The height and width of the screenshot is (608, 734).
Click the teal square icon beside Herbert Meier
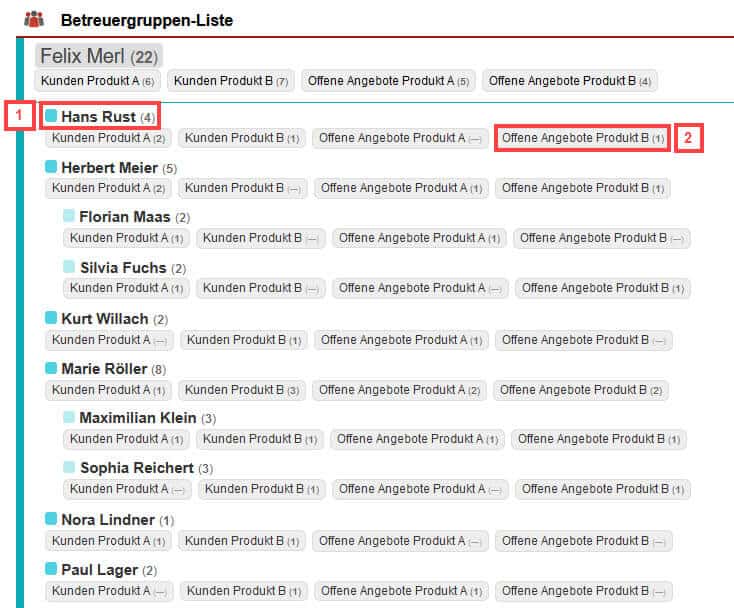click(x=51, y=167)
